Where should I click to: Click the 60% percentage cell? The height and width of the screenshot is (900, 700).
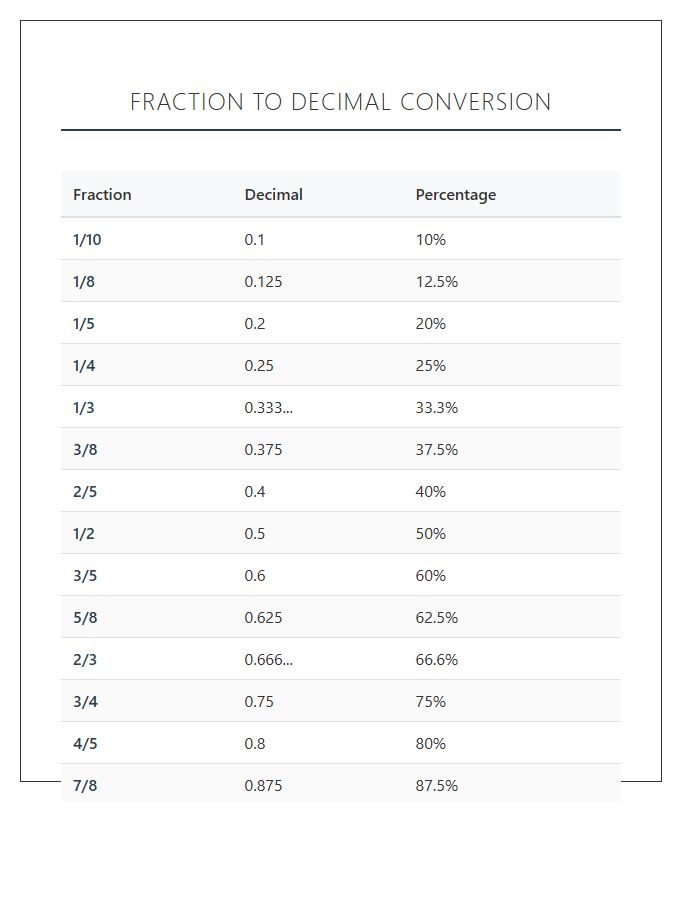pyautogui.click(x=430, y=575)
